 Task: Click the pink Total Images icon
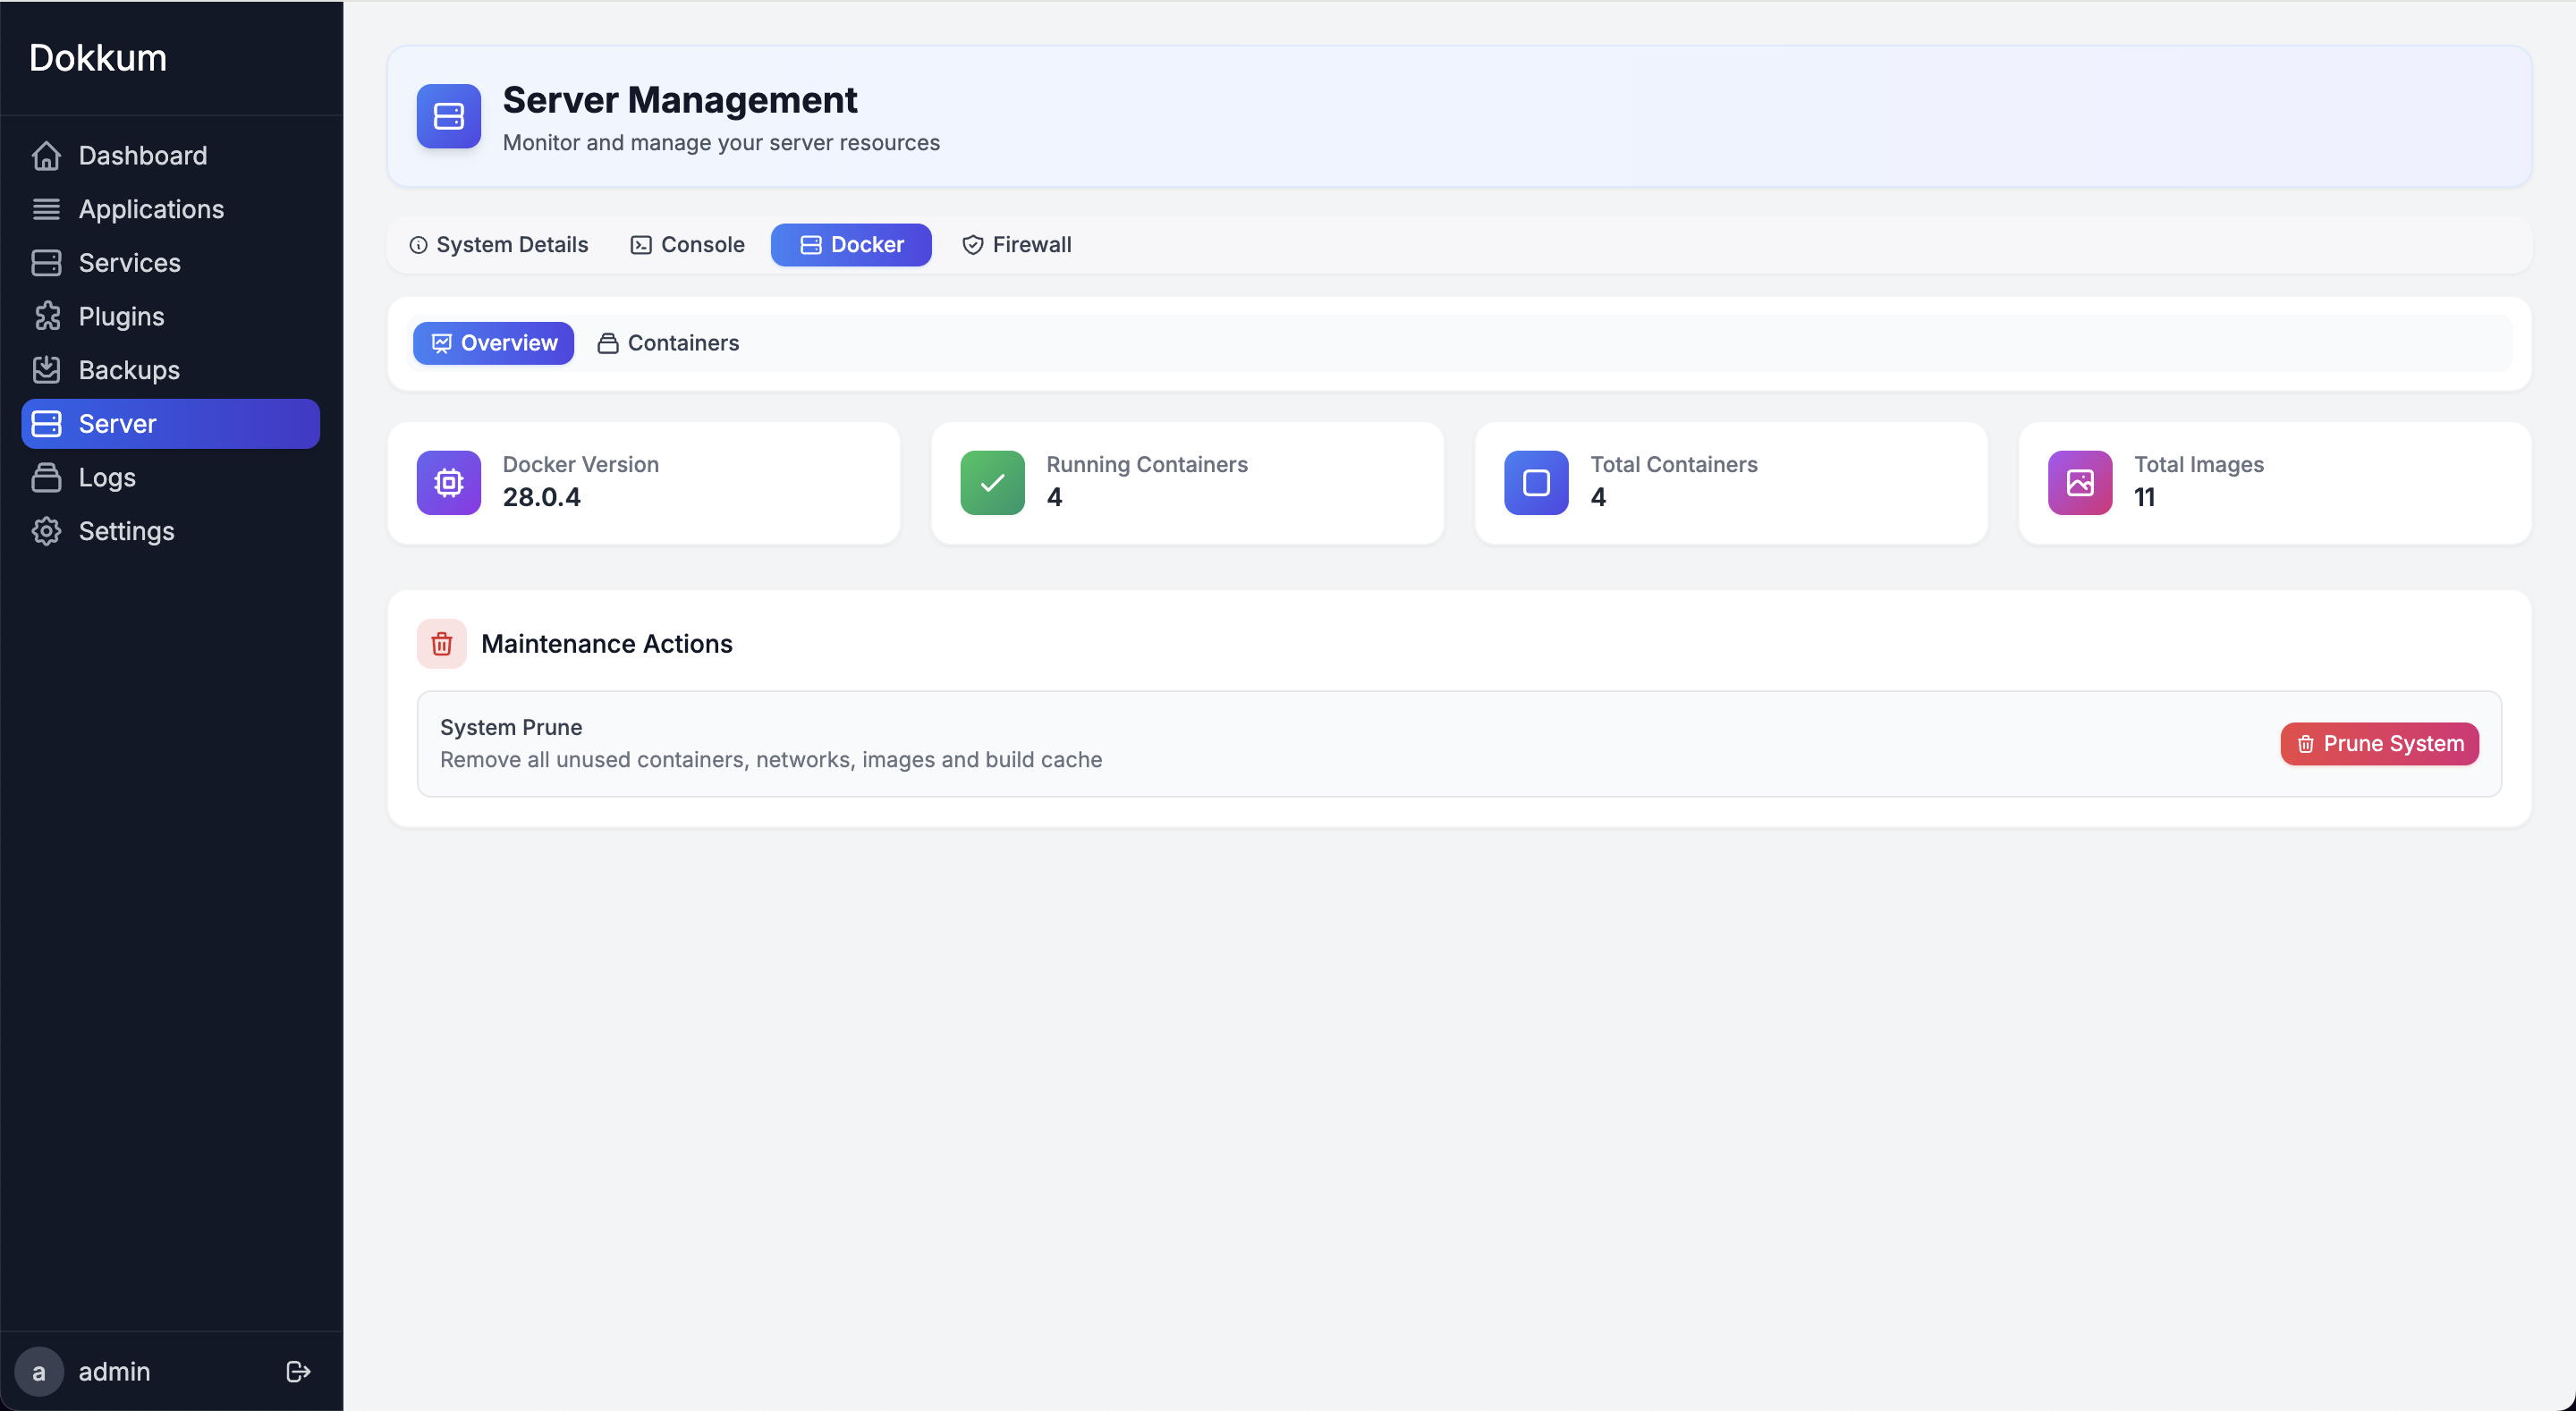coord(2079,483)
